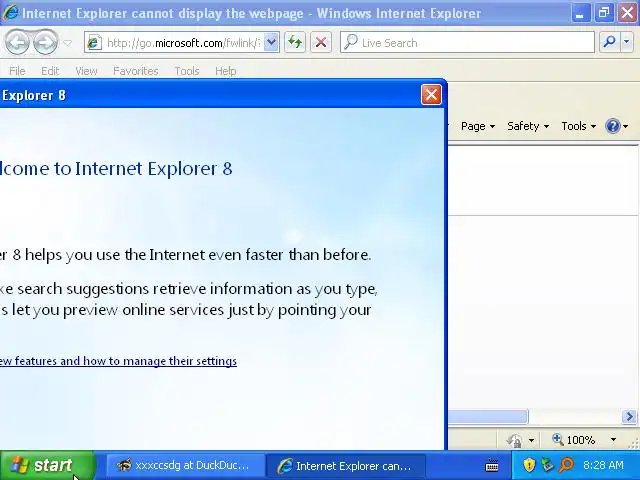The height and width of the screenshot is (480, 640).
Task: Click the security zone lock icon in status bar
Action: [x=514, y=440]
